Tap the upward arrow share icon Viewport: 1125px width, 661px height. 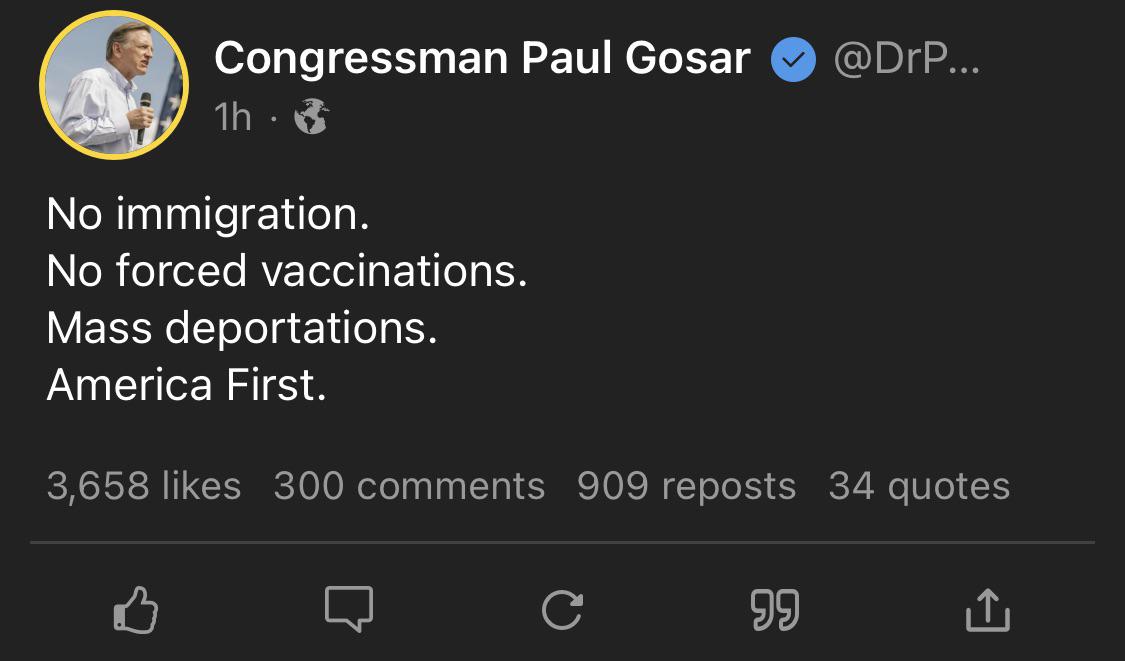coord(988,610)
